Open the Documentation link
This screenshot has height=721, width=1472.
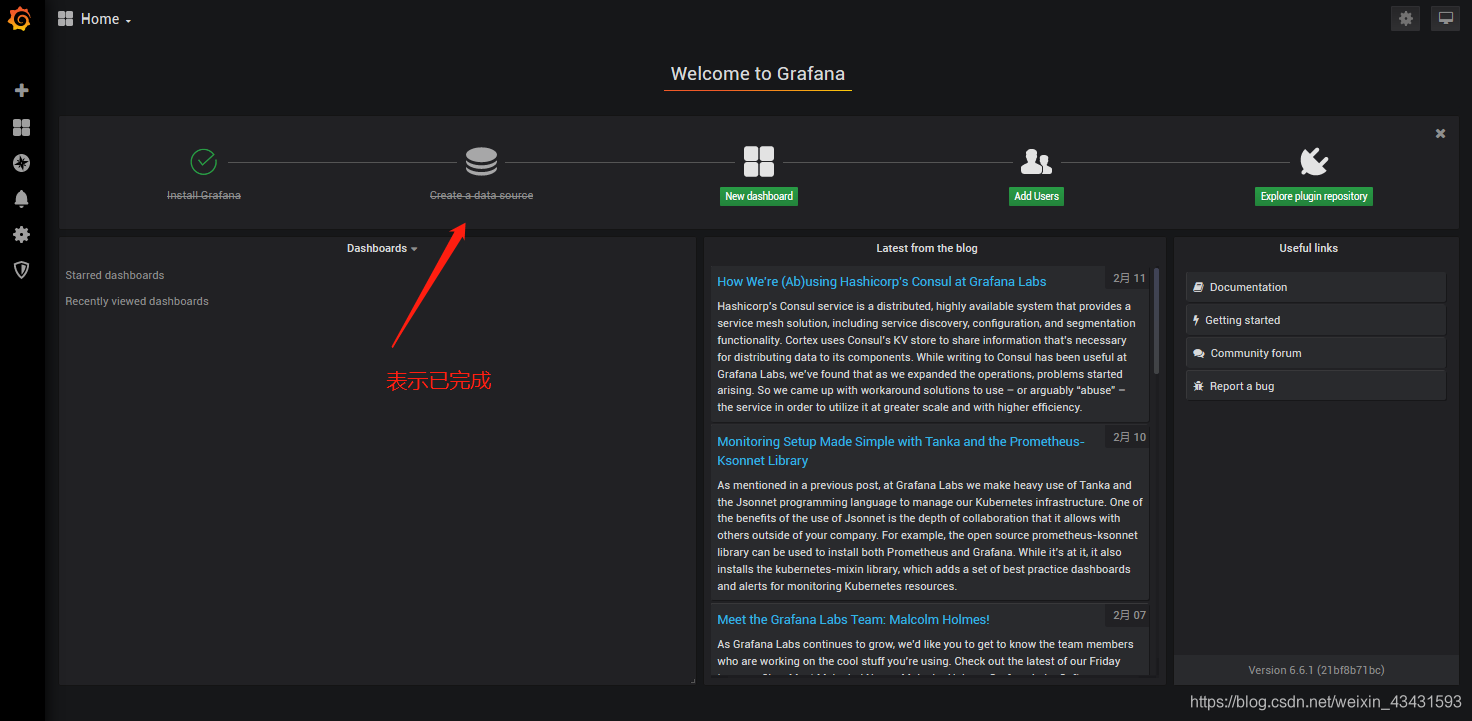pos(1316,287)
